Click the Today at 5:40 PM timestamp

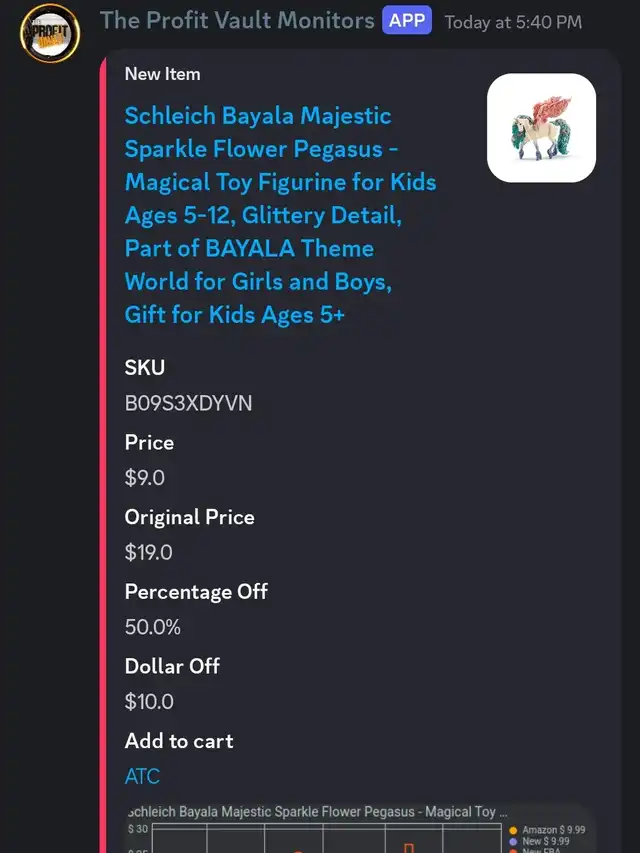[x=513, y=22]
